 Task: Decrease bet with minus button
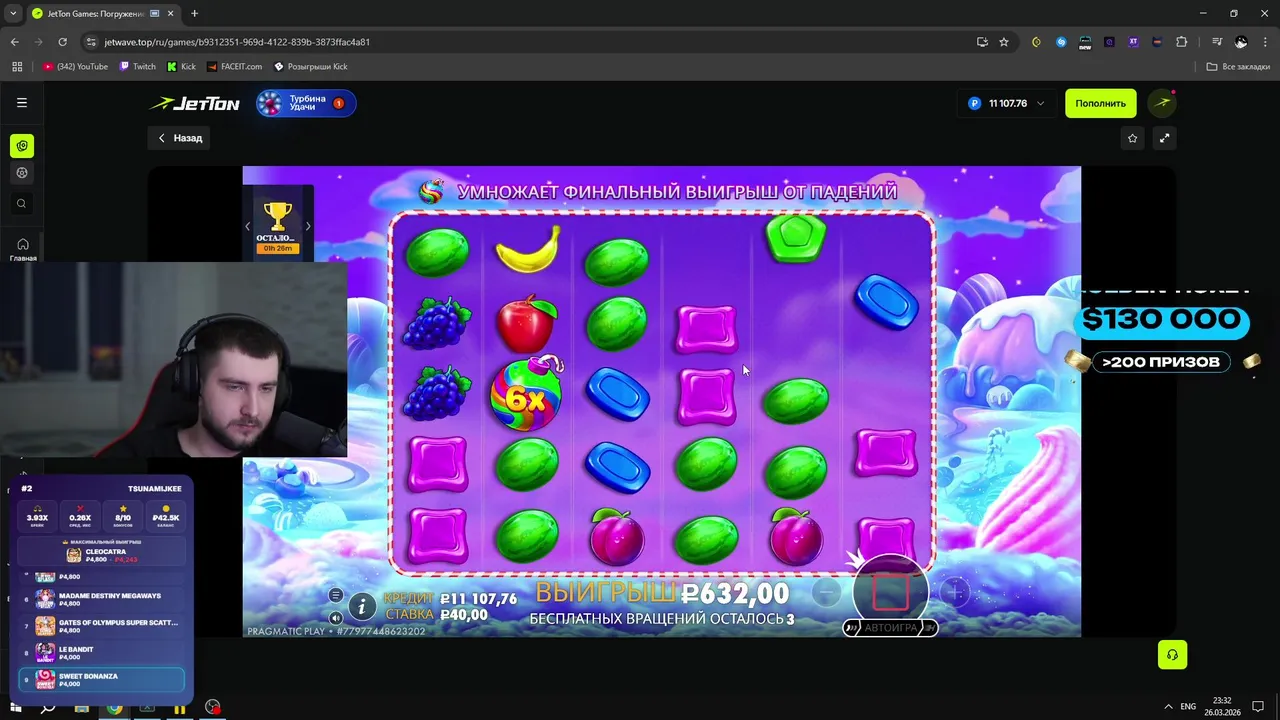826,593
